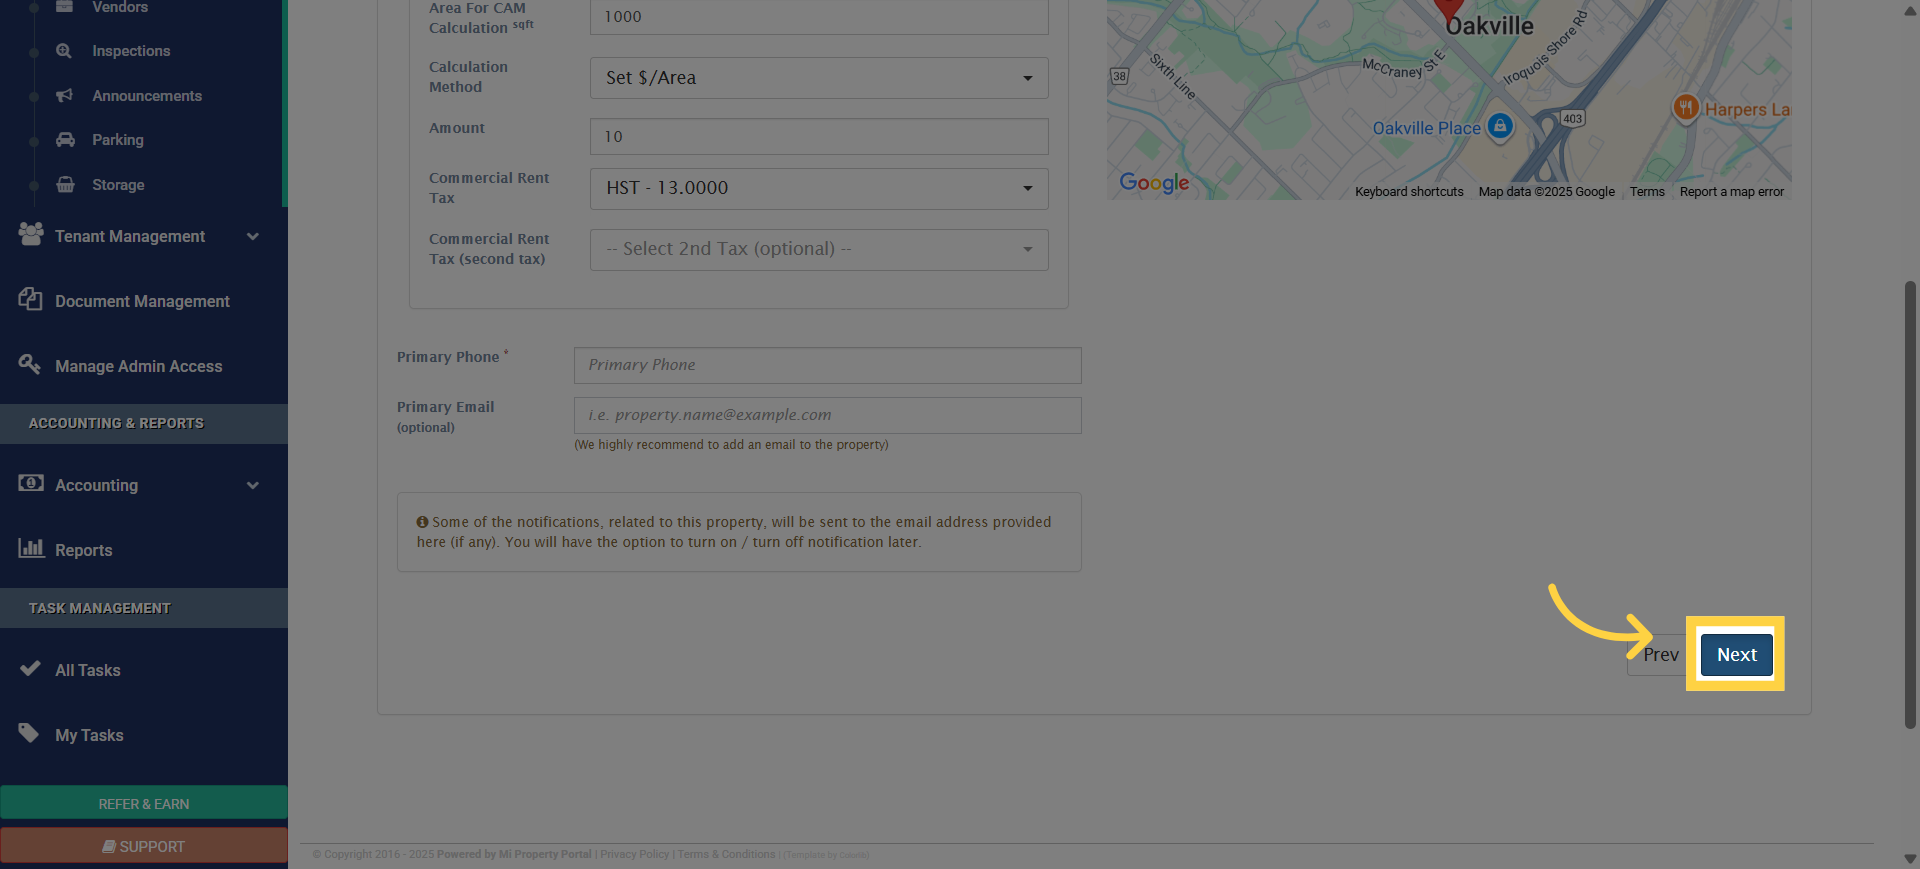Click the Support button
The image size is (1920, 869).
(x=144, y=846)
